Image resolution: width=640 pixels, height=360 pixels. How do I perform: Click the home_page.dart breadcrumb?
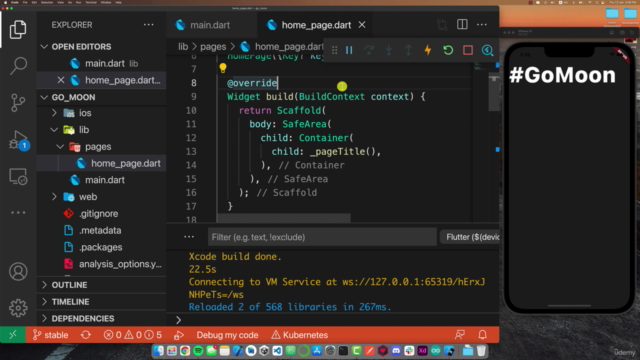click(282, 47)
